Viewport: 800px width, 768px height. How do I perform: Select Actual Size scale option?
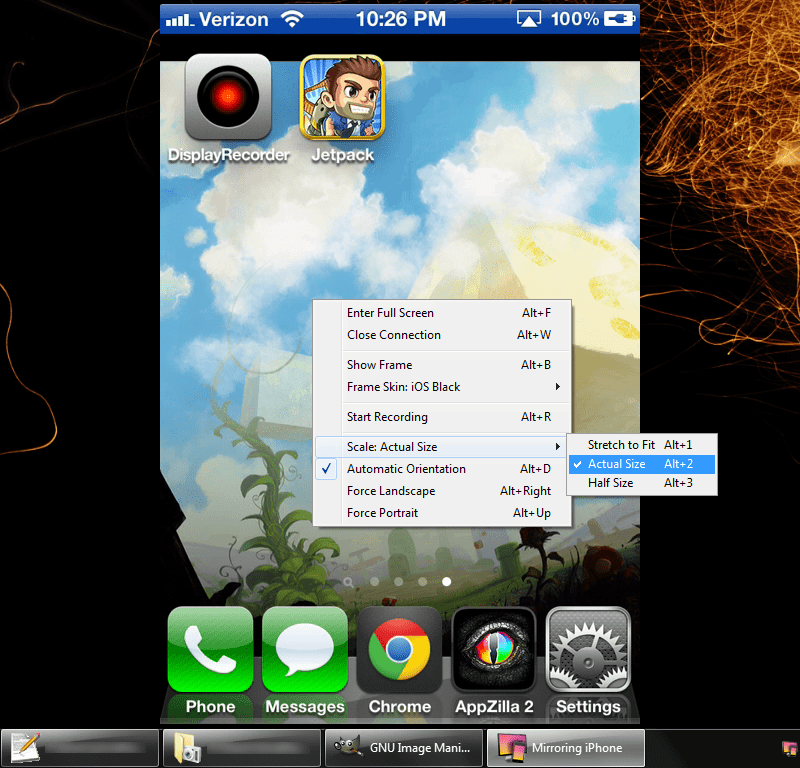642,464
